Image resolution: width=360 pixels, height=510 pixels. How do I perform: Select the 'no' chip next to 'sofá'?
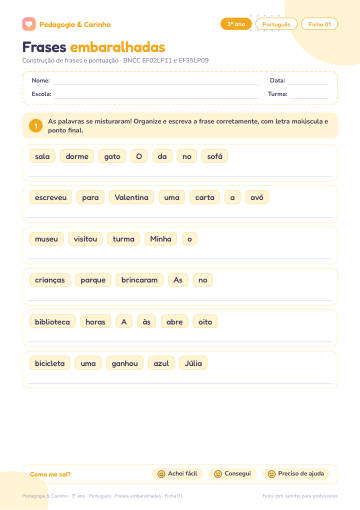[187, 156]
